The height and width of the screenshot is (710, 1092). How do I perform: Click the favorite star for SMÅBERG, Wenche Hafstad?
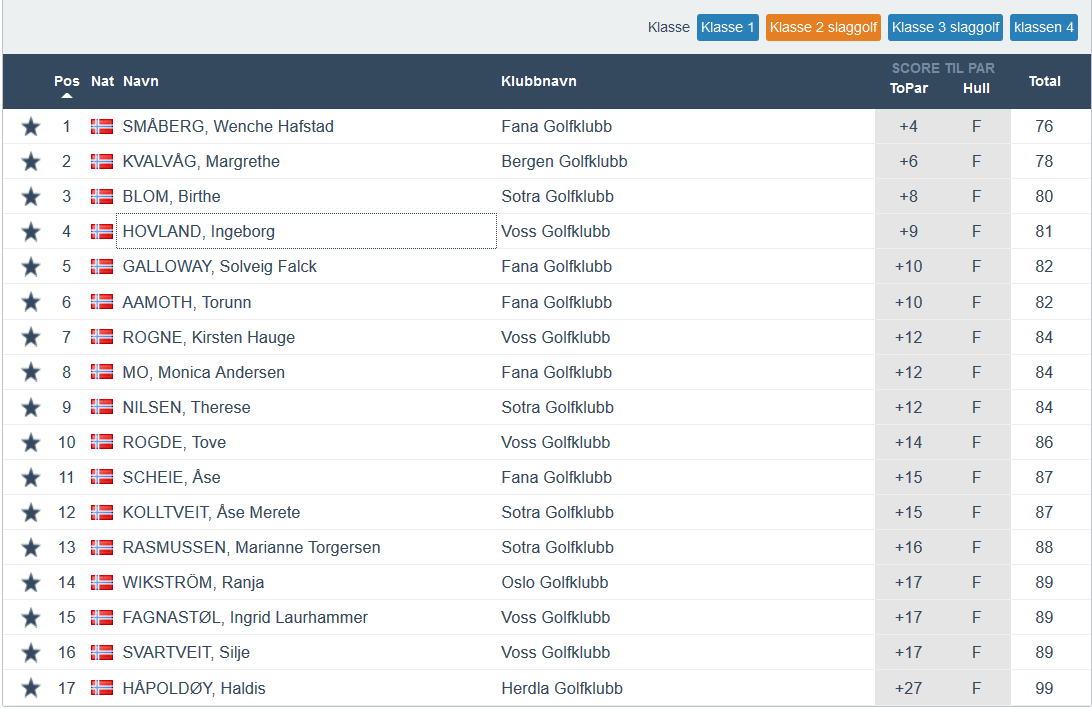[31, 127]
